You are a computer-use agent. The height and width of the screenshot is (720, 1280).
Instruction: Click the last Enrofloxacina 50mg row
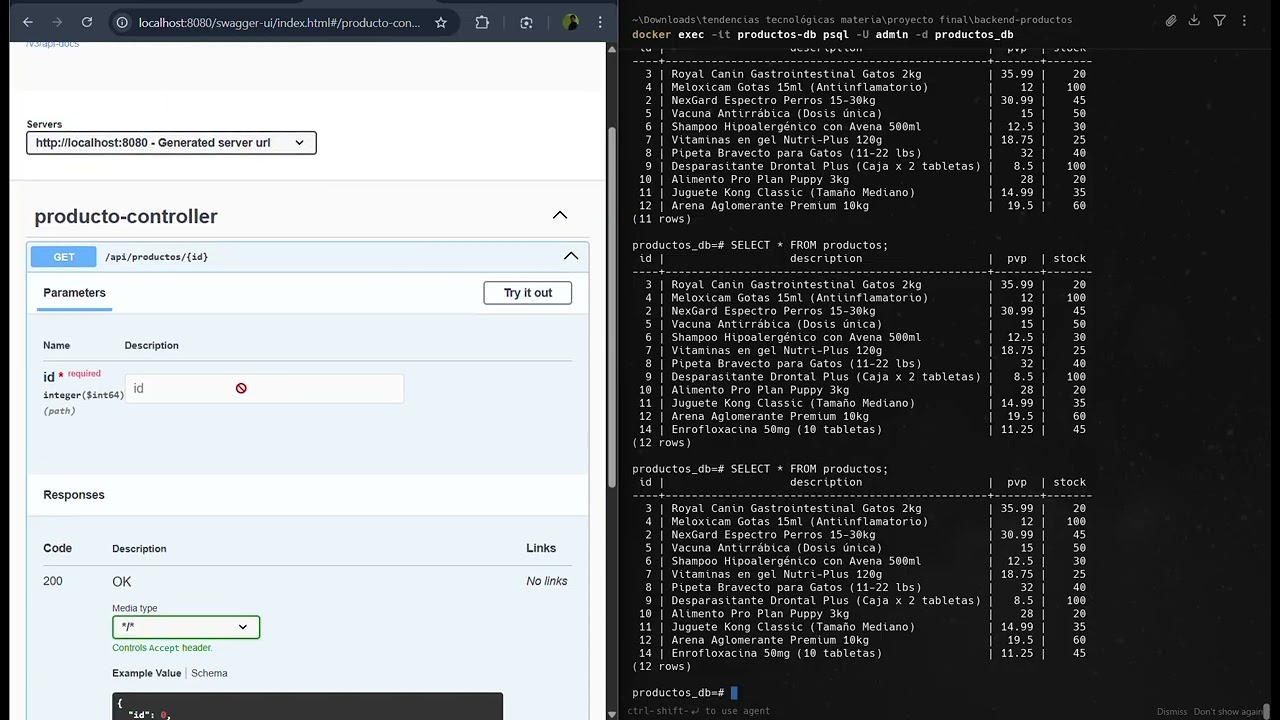click(861, 653)
